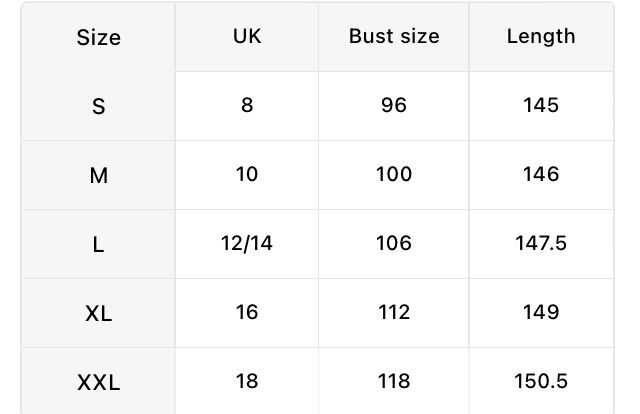The width and height of the screenshot is (640, 414).
Task: Select the M size row label
Action: pos(98,175)
